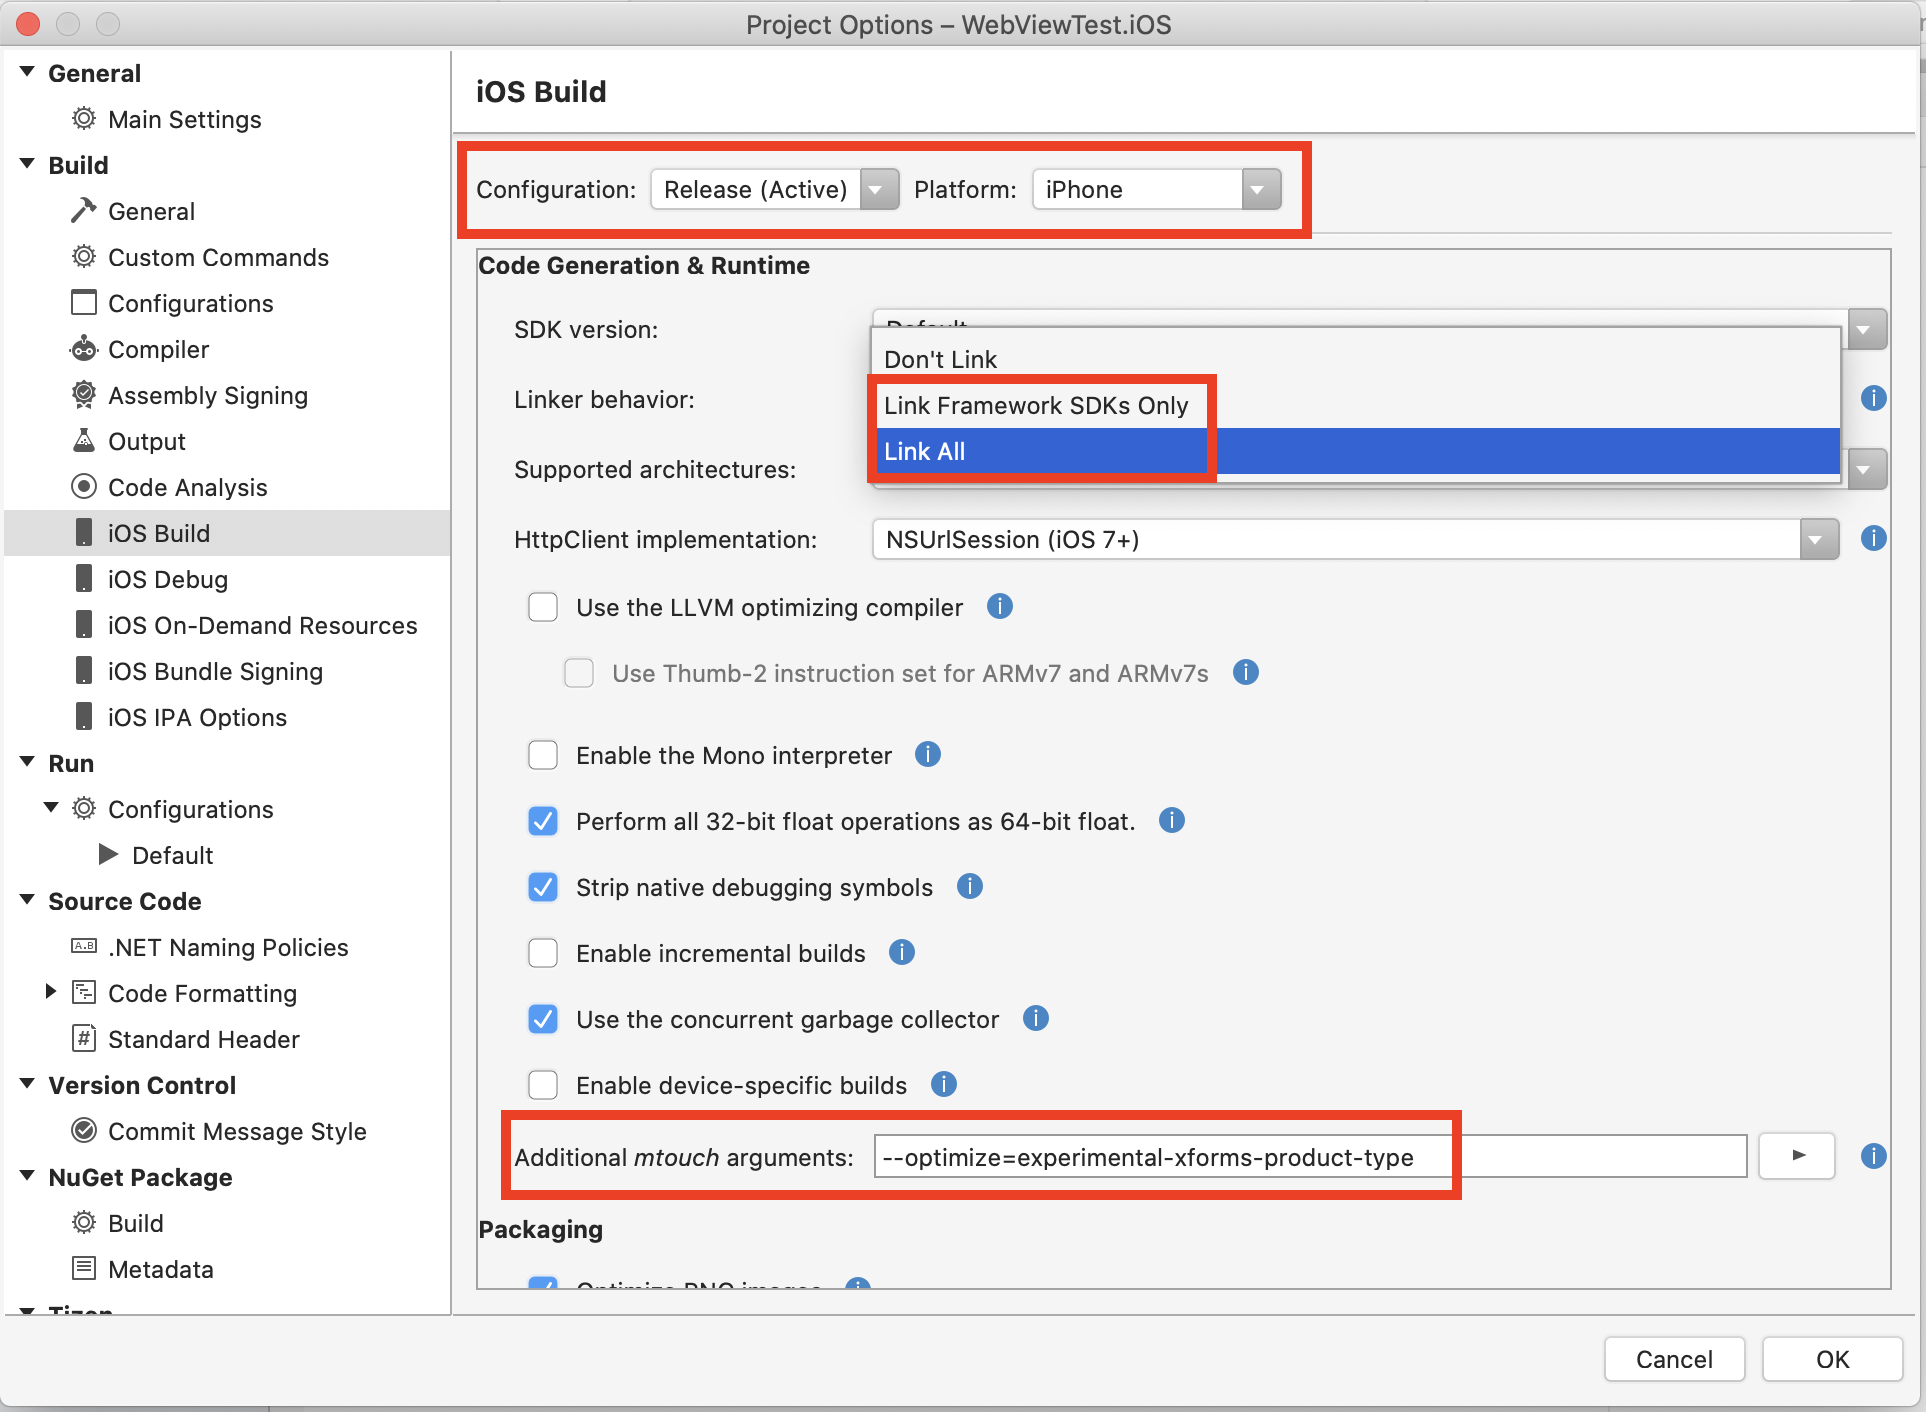Open the iOS Bundle Signing page
This screenshot has width=1926, height=1412.
tap(214, 671)
